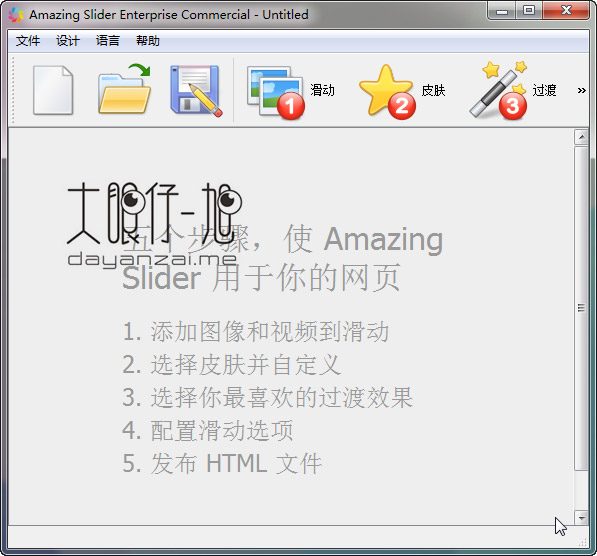Maximize the Amazing Slider window
This screenshot has height=556, width=597.
click(529, 10)
